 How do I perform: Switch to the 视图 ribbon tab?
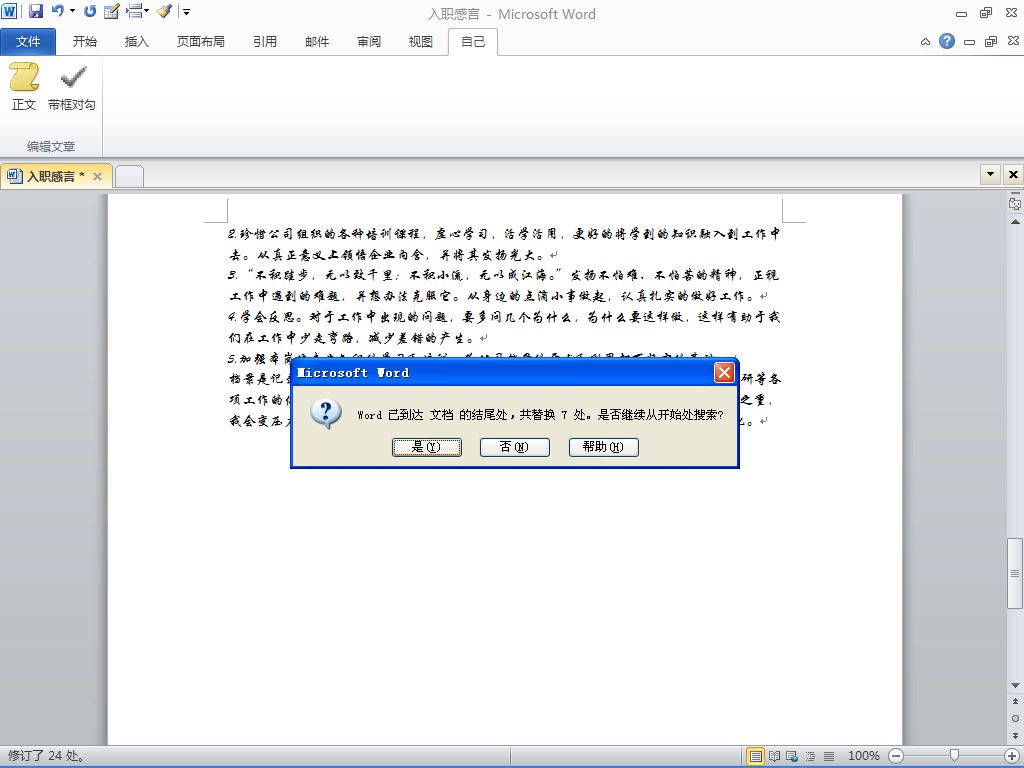[x=421, y=42]
